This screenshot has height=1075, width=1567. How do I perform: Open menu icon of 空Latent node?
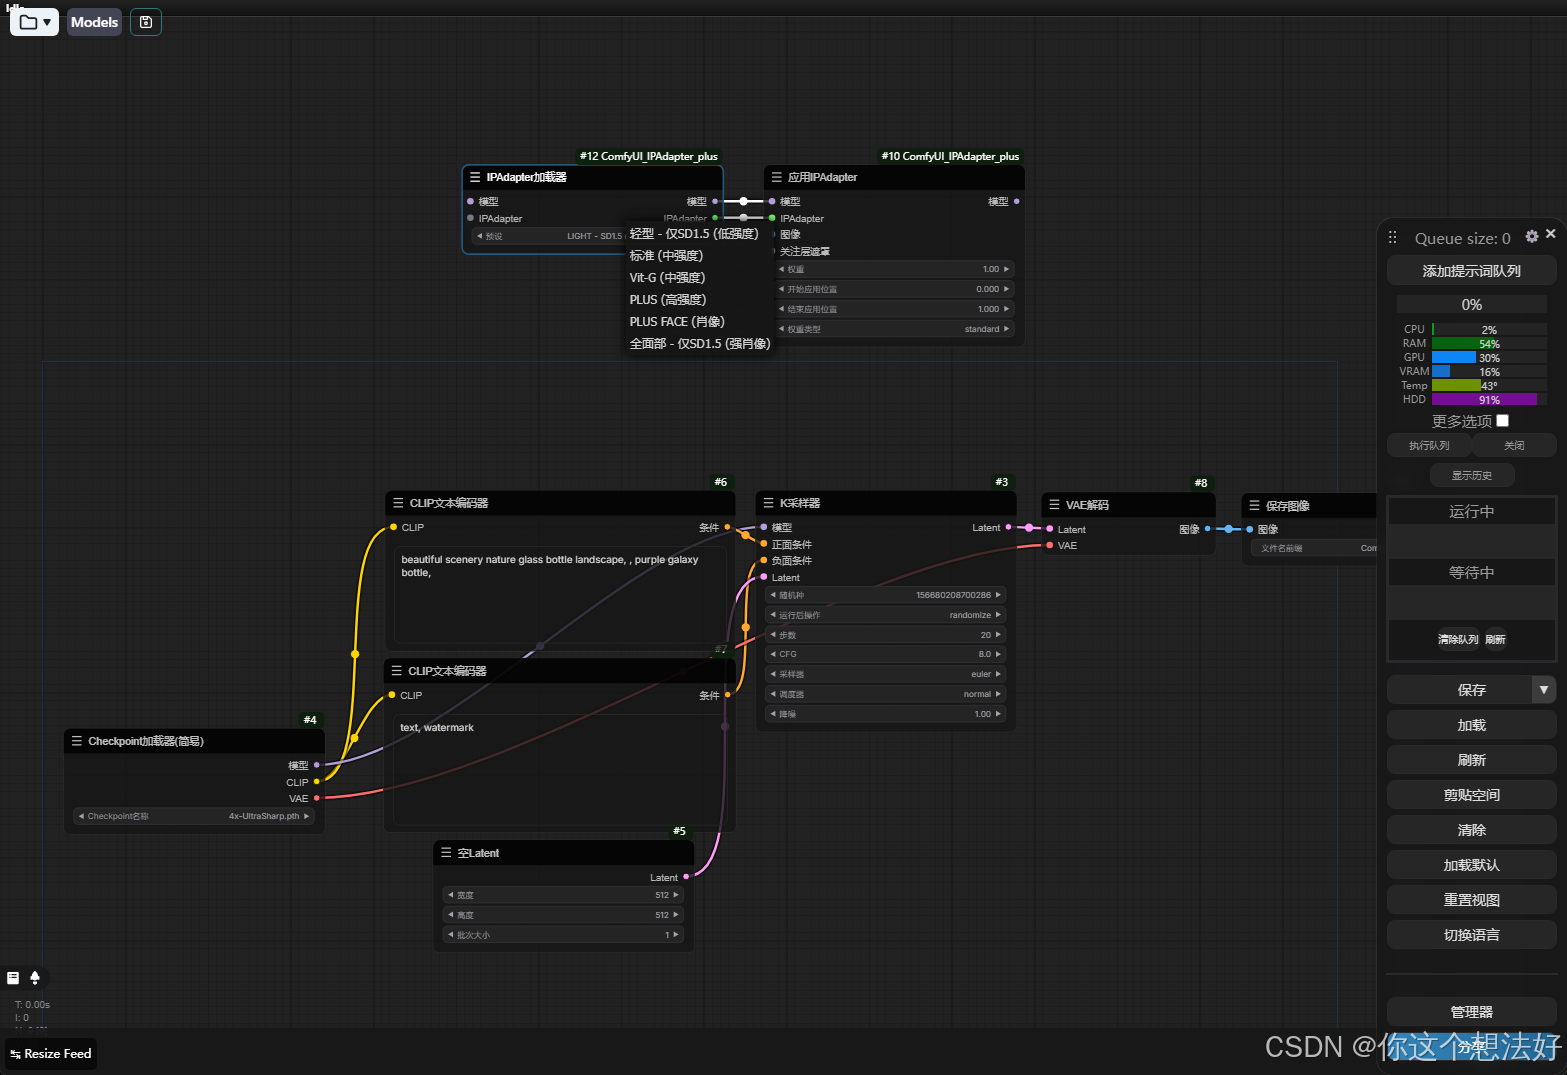446,853
